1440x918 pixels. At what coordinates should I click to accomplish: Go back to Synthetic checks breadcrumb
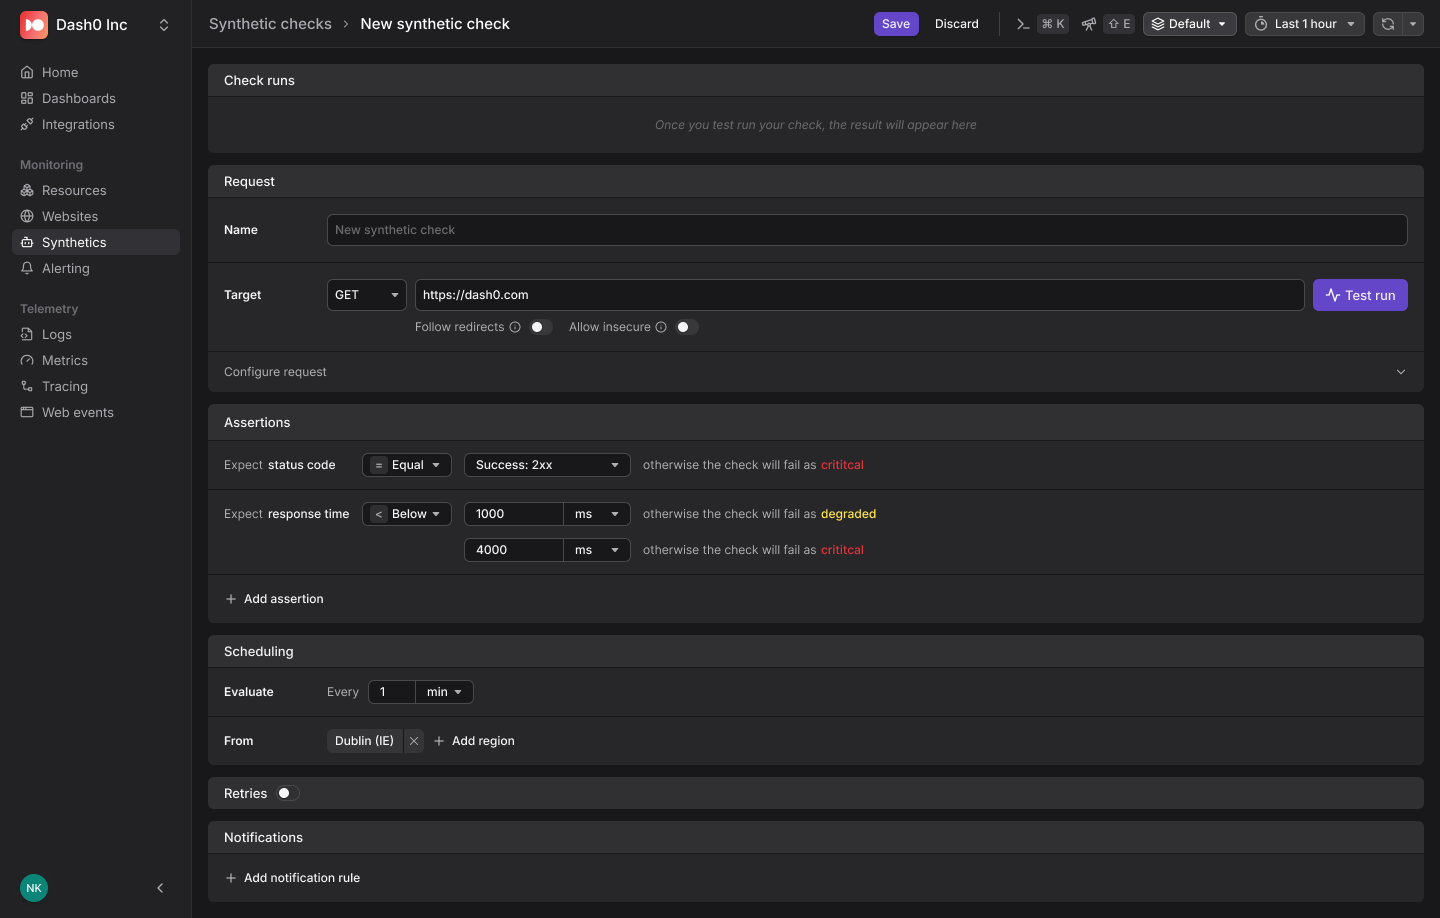pyautogui.click(x=270, y=24)
